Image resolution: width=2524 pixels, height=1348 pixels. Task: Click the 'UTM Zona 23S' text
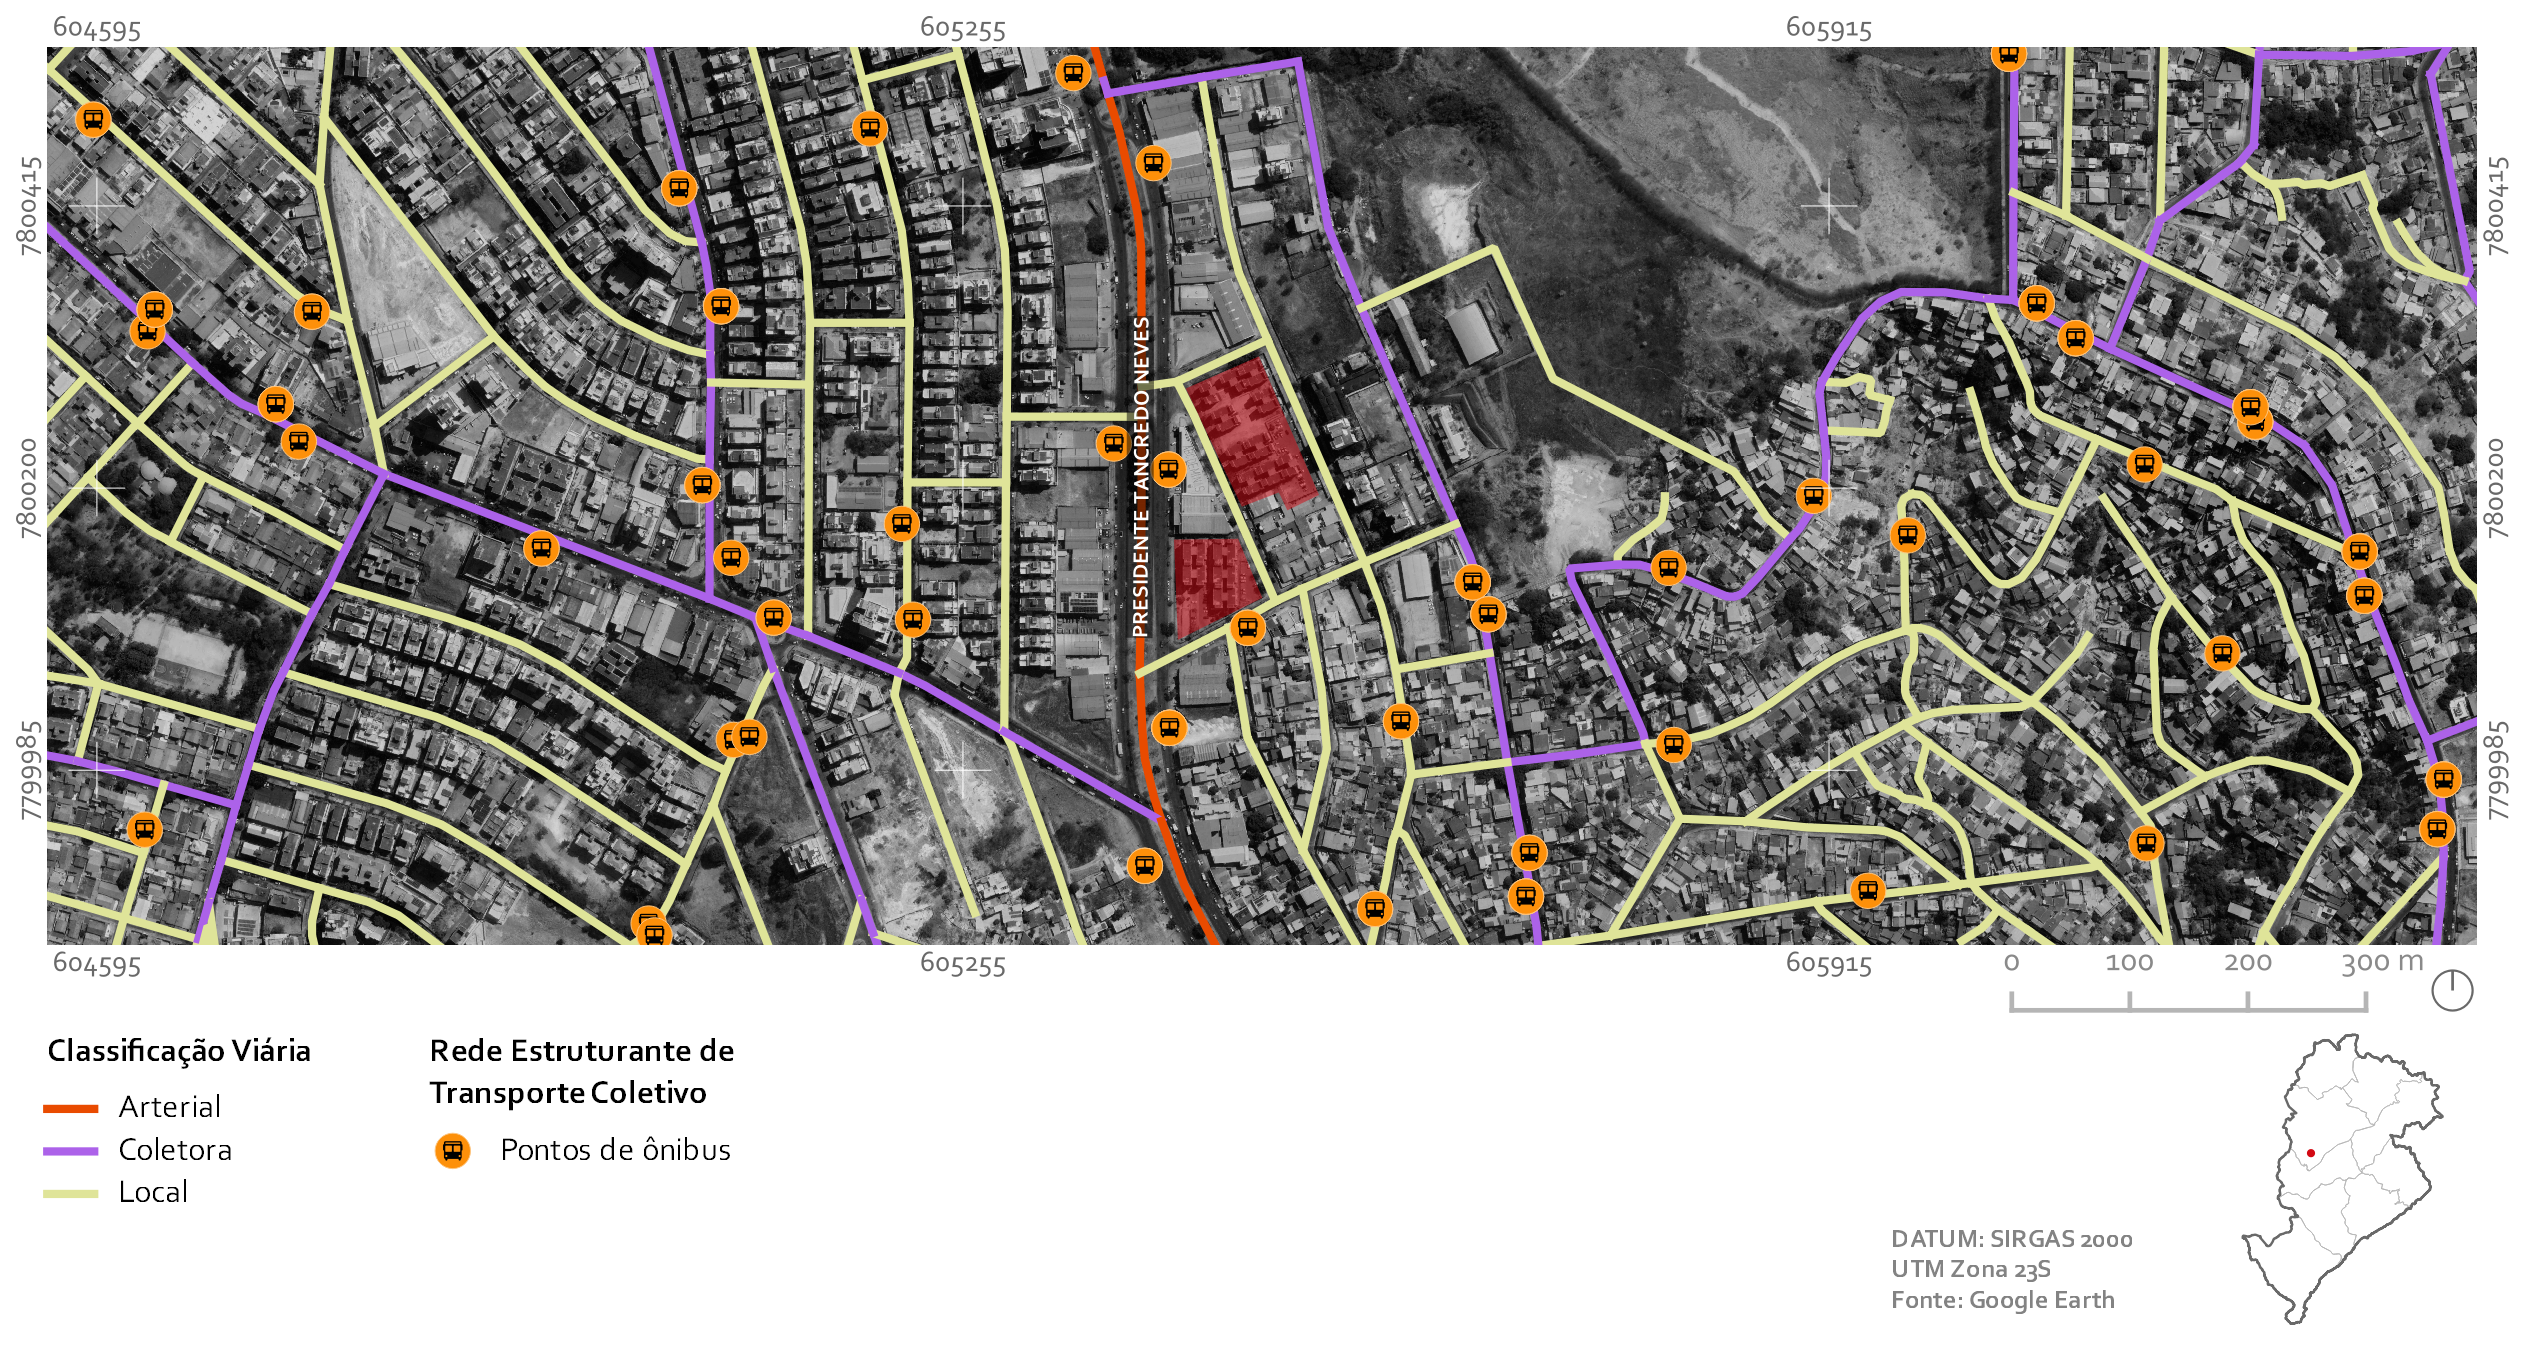pyautogui.click(x=1970, y=1270)
